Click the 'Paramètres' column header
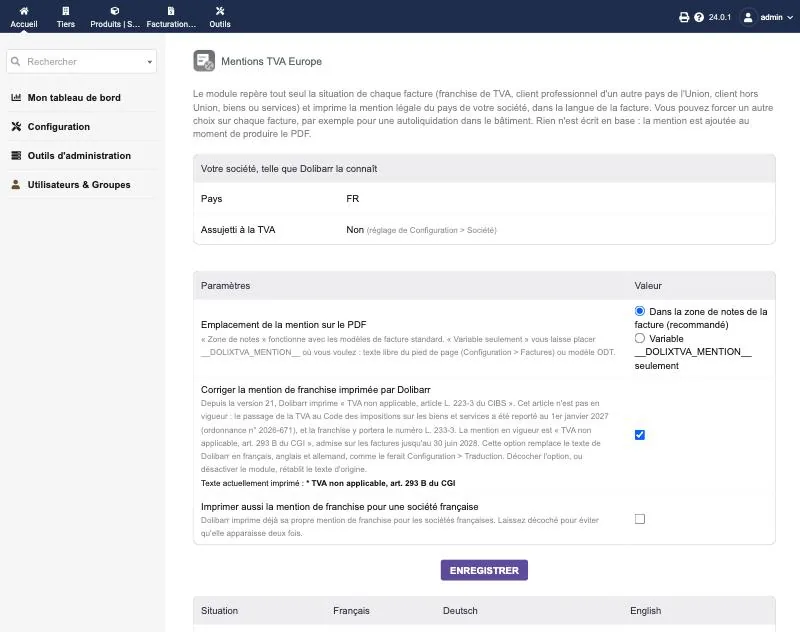Screen dimensions: 800x632 pos(226,286)
